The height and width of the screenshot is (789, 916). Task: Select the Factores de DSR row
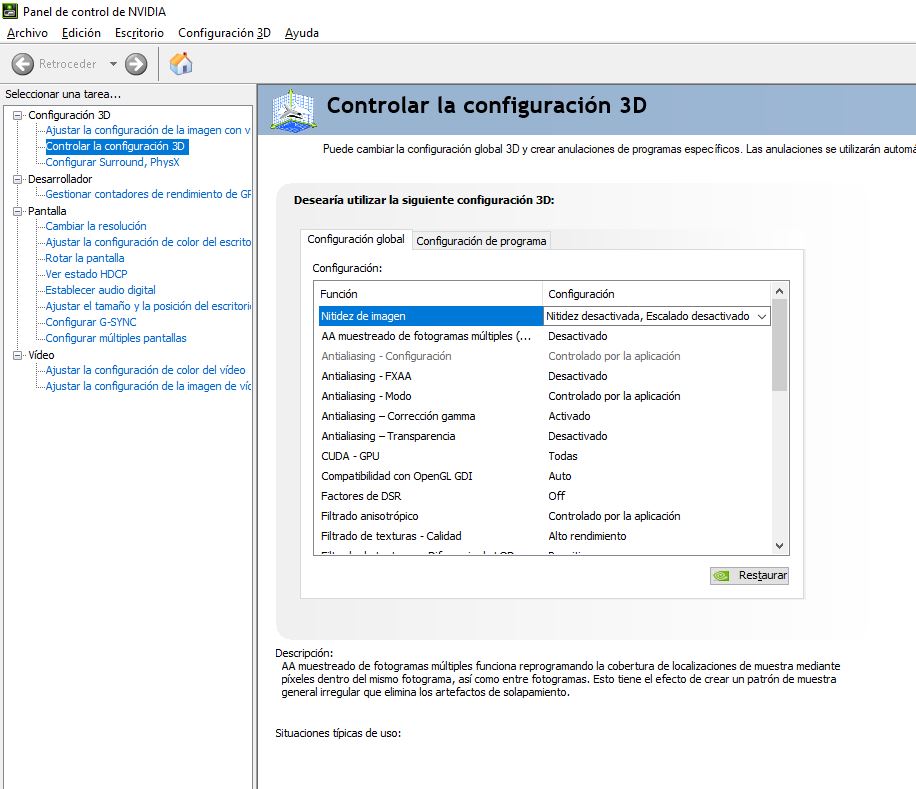coord(544,496)
